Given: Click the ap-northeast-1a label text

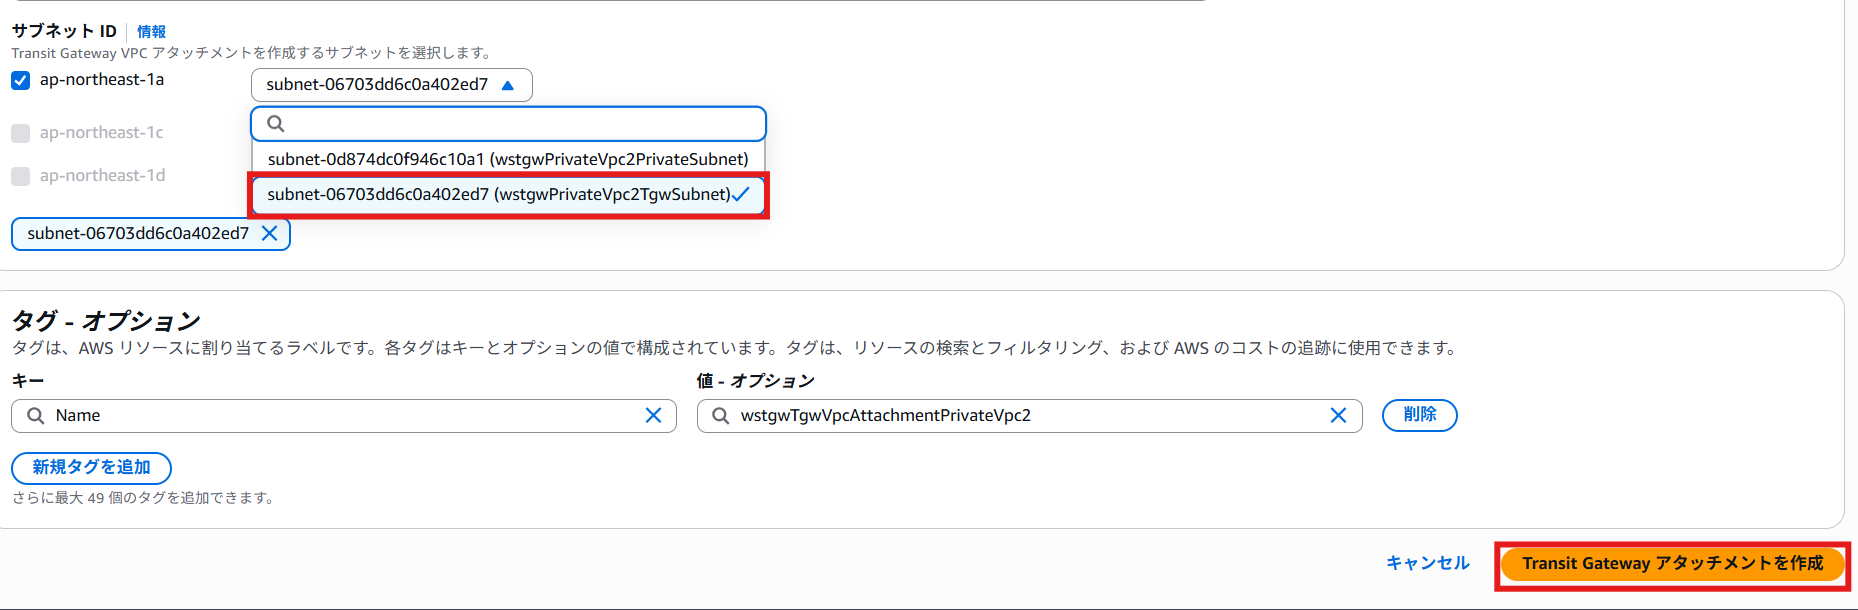Looking at the screenshot, I should coord(102,80).
